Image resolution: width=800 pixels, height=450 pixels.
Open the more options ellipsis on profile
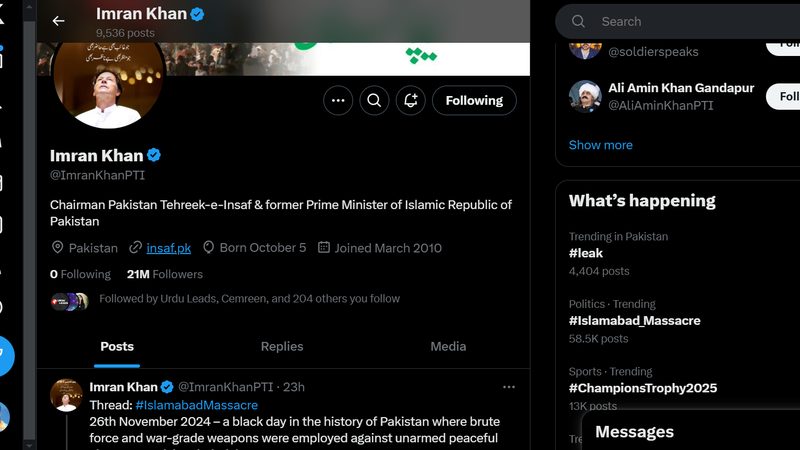click(x=338, y=101)
